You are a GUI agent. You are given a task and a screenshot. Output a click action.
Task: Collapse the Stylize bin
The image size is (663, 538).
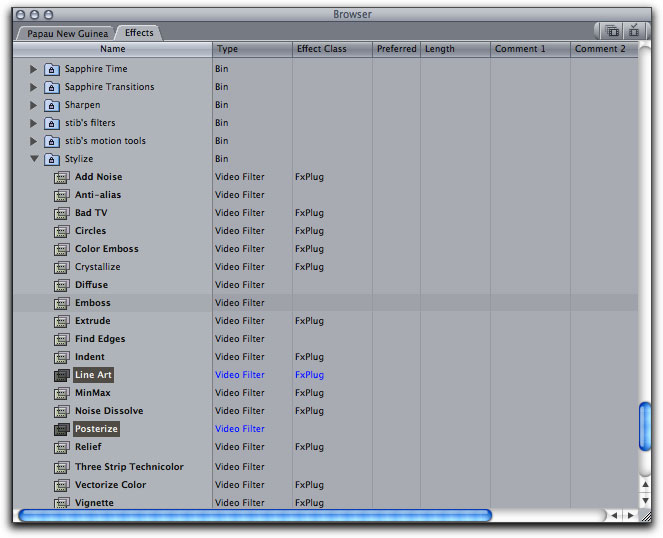point(34,159)
